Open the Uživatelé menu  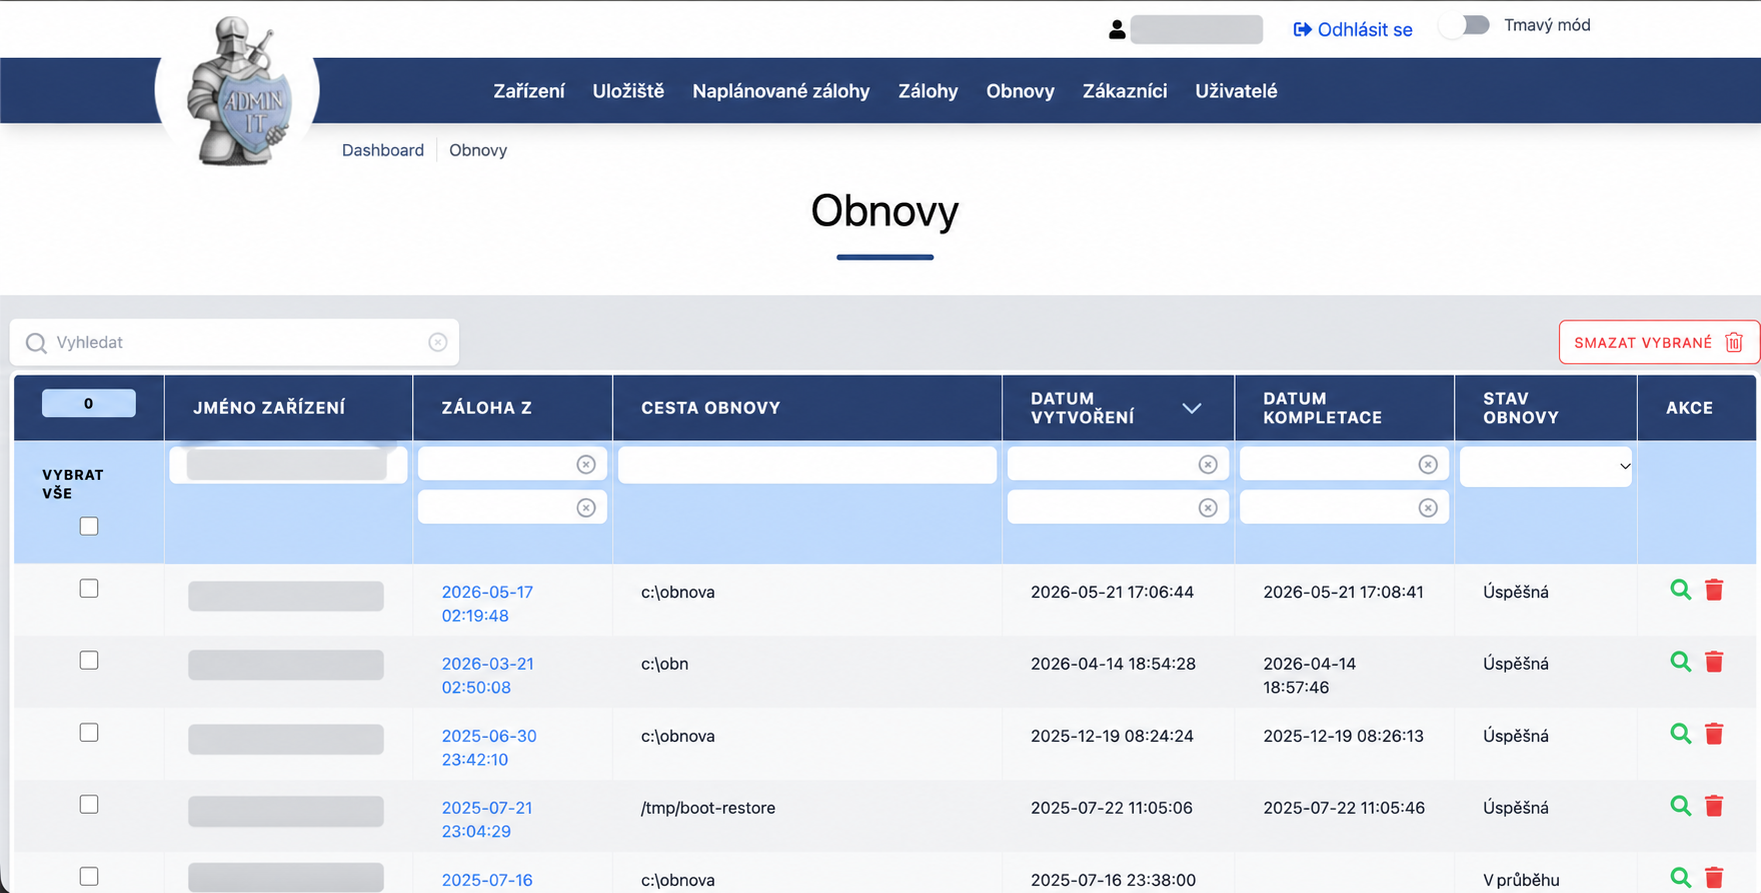pyautogui.click(x=1236, y=91)
